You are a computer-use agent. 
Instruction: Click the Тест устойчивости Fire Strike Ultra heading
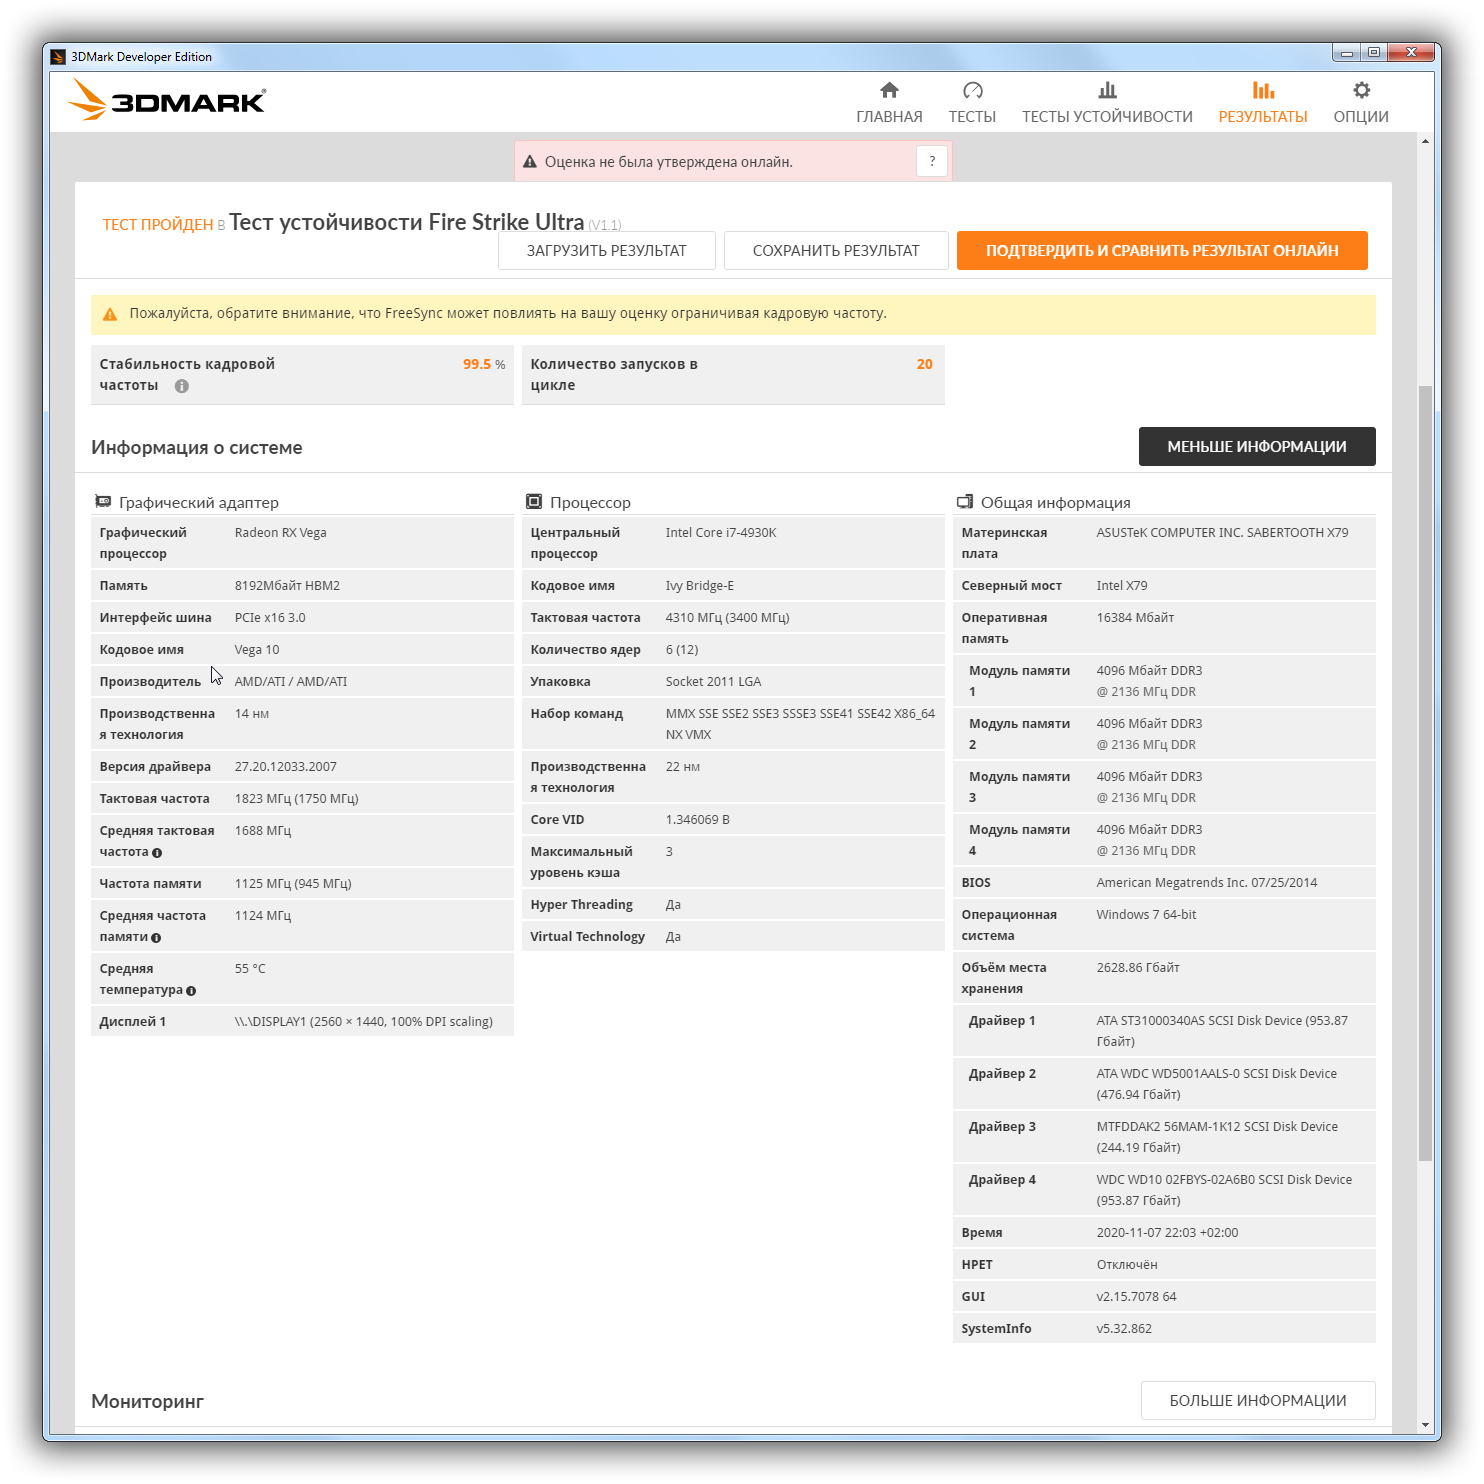(x=407, y=222)
